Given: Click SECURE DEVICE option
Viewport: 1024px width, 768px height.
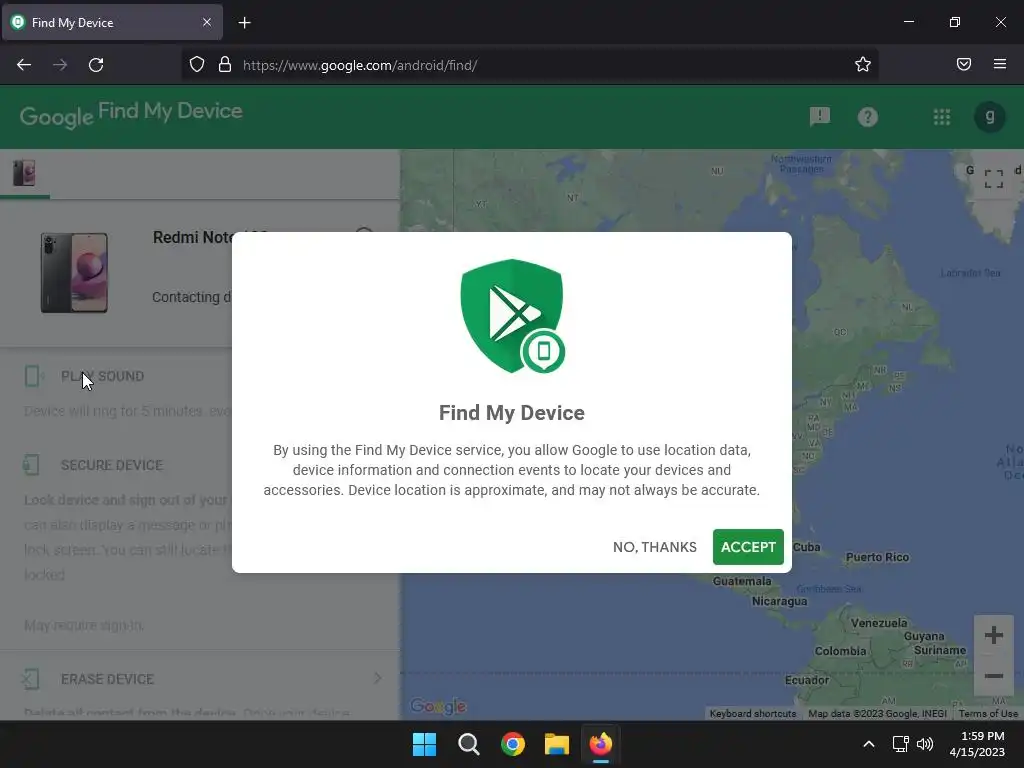Looking at the screenshot, I should tap(112, 465).
